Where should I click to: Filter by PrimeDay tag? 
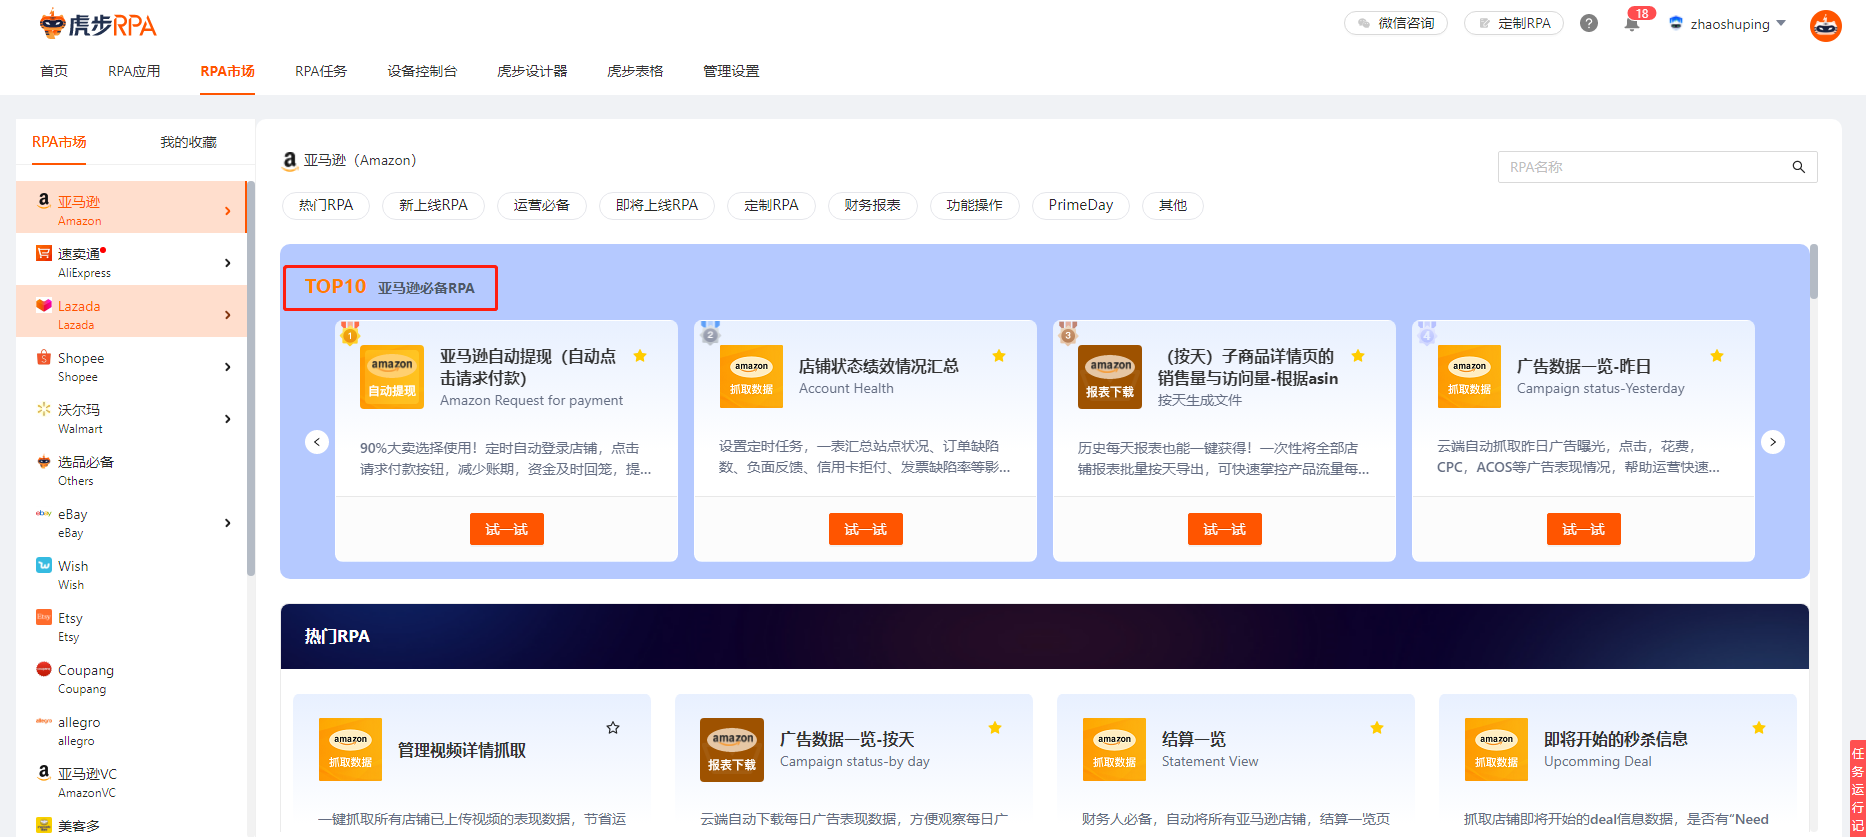[1081, 205]
